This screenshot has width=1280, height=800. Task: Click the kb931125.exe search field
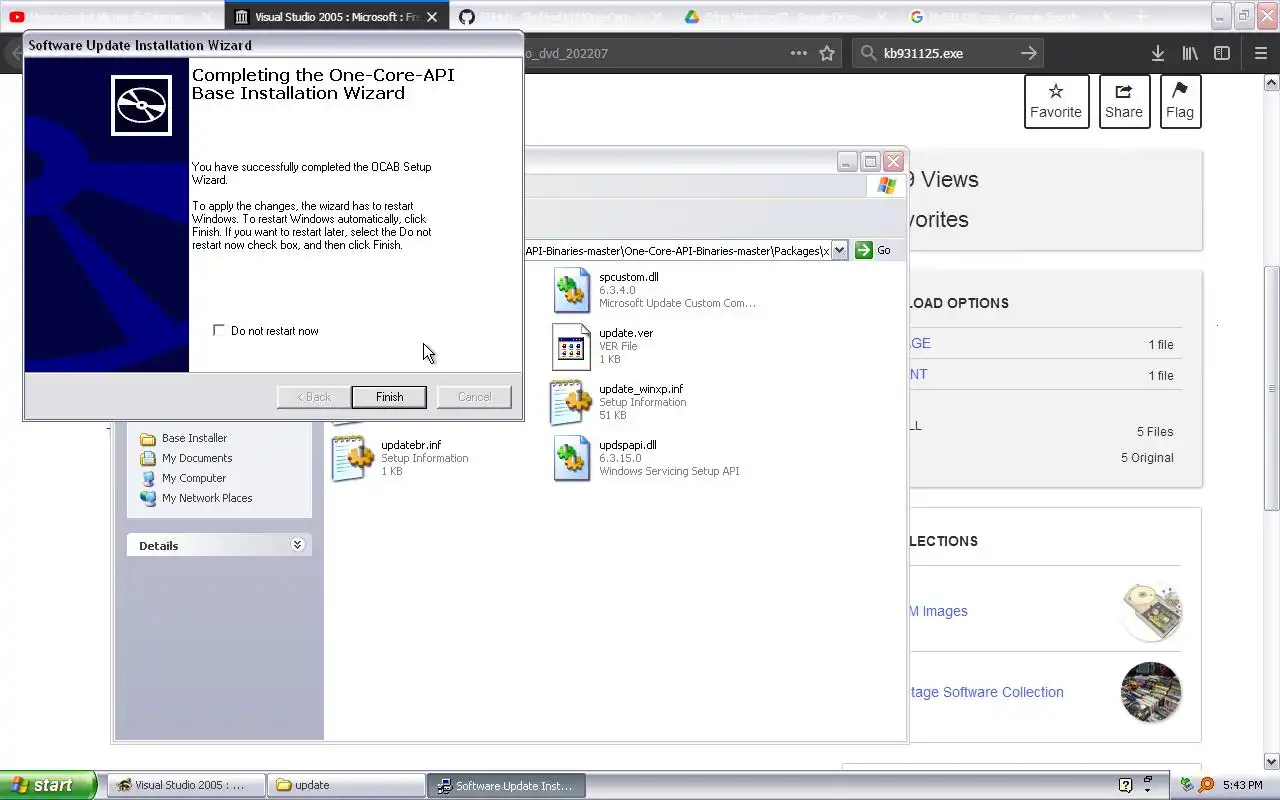tap(949, 53)
